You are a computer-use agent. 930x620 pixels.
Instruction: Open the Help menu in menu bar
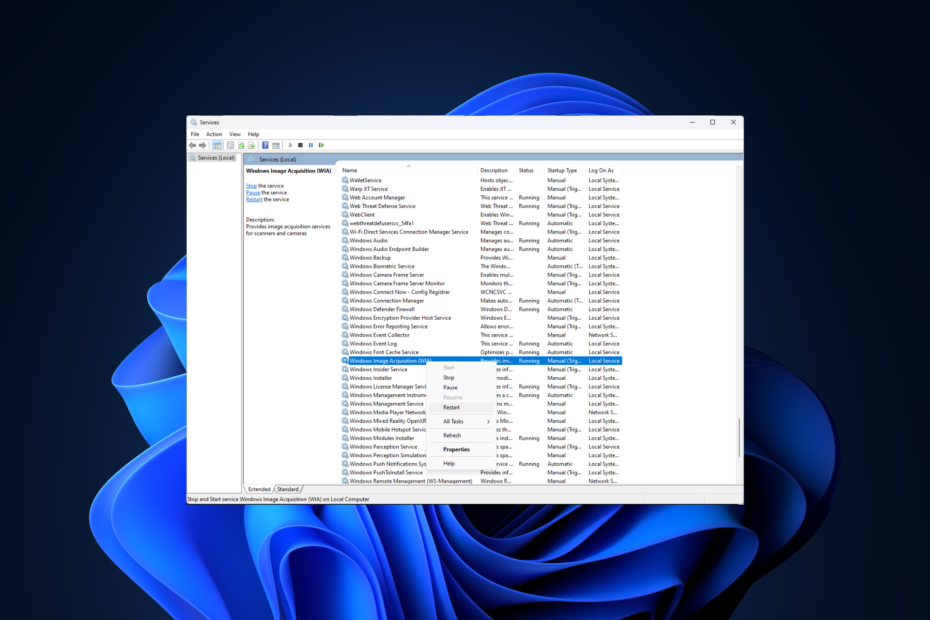click(x=253, y=134)
